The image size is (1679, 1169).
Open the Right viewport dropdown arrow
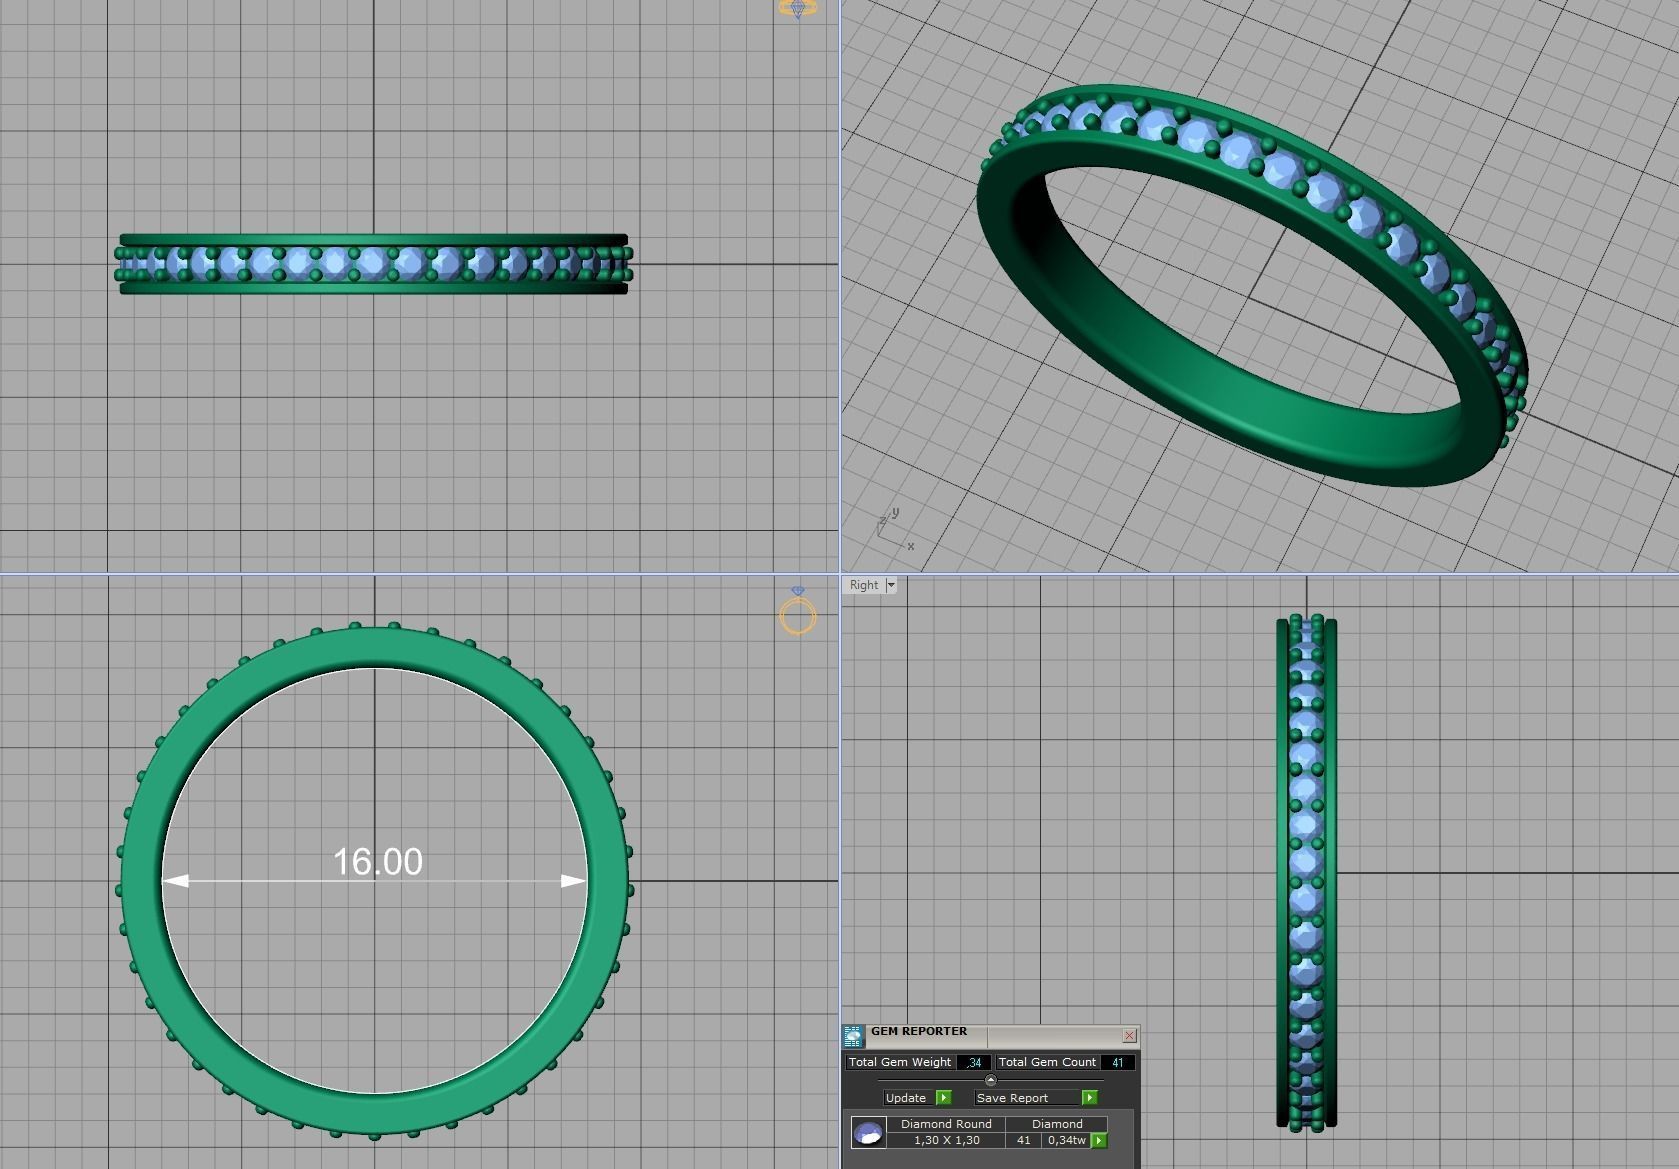coord(890,585)
